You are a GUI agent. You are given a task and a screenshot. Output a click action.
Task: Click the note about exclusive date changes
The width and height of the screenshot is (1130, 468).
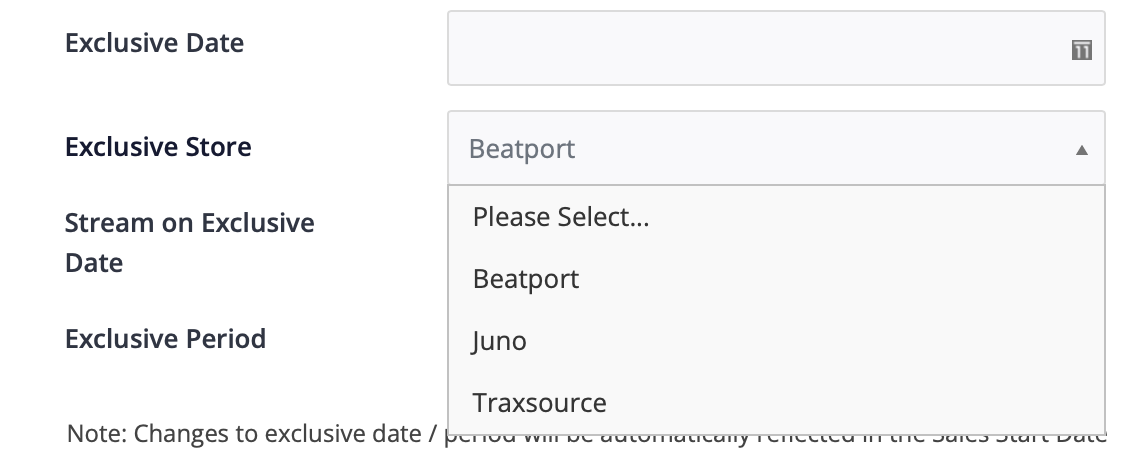(x=587, y=434)
